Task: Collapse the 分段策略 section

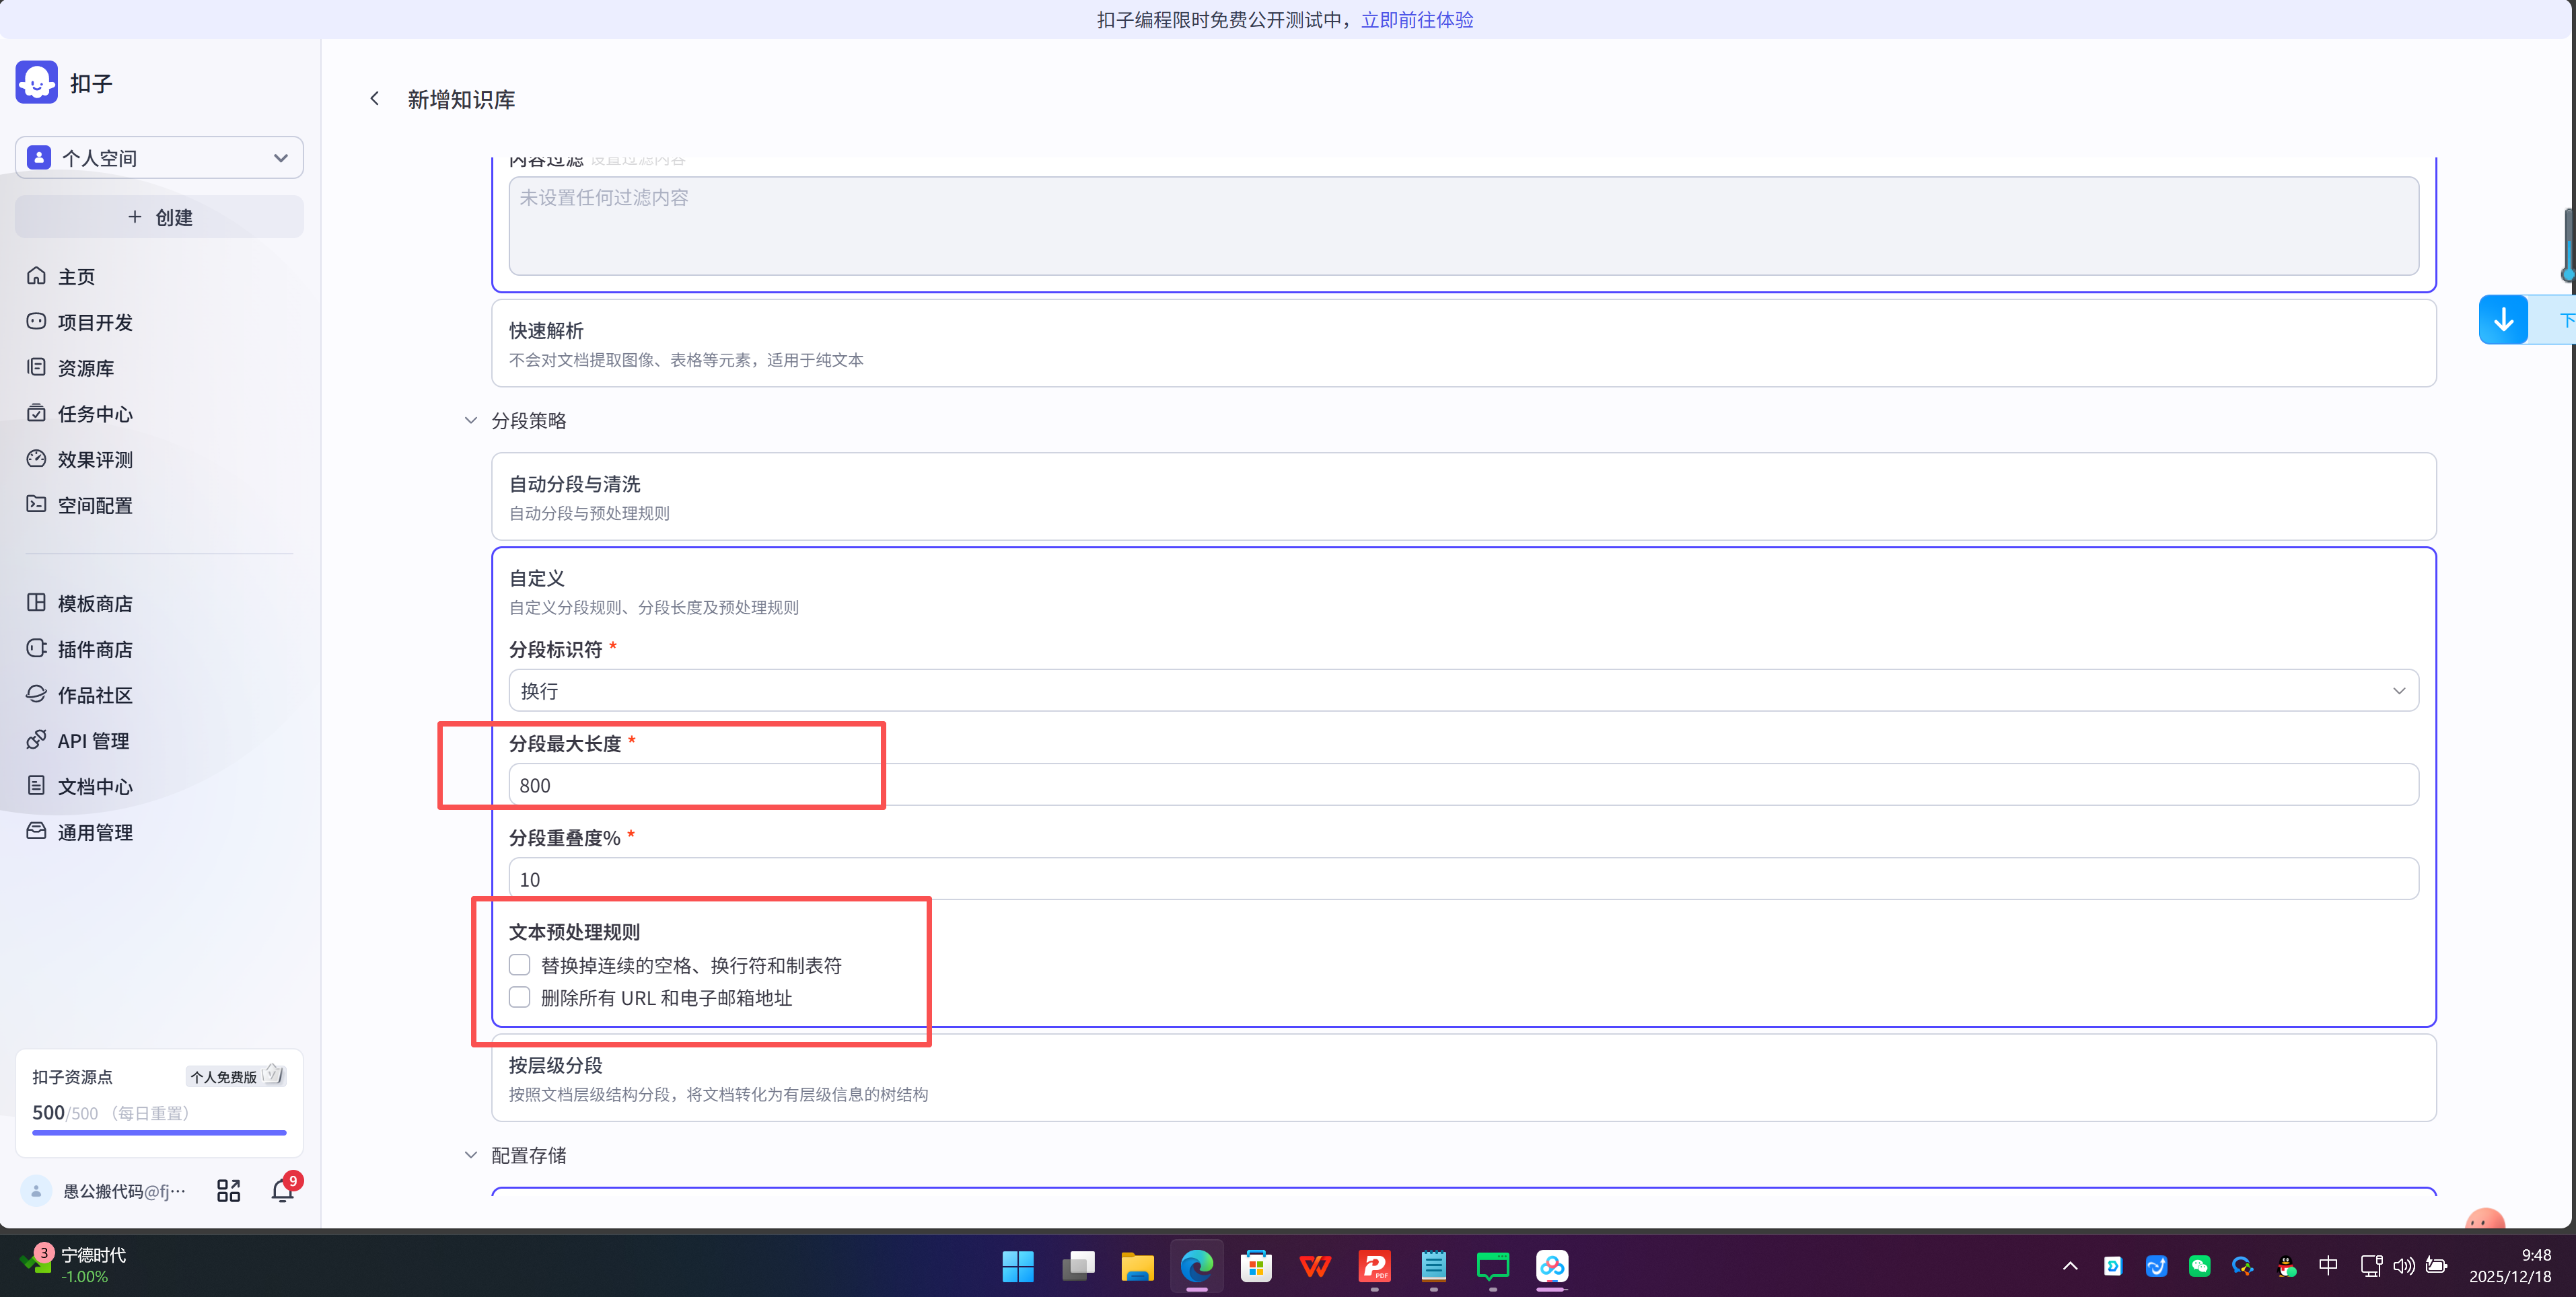Action: (x=471, y=421)
